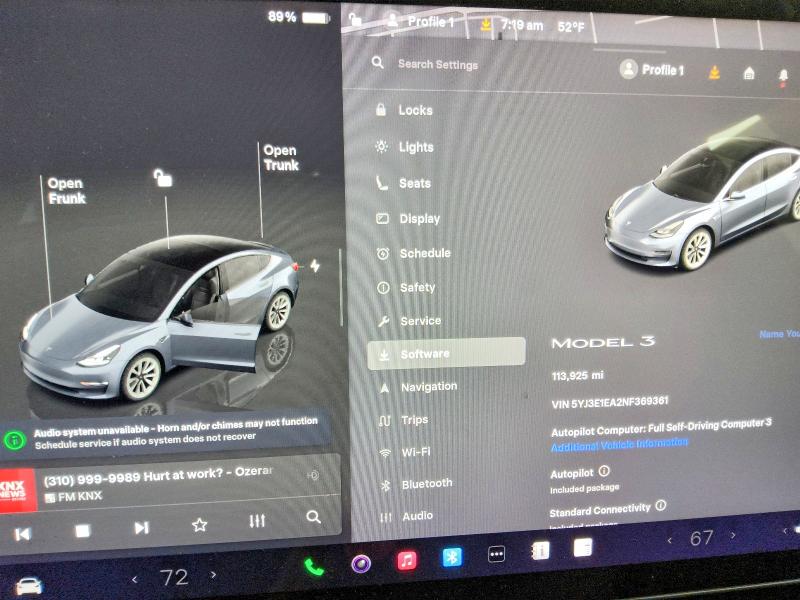Screen dimensions: 800x600
Task: Tap the search magnifier icon in settings
Action: [x=378, y=63]
